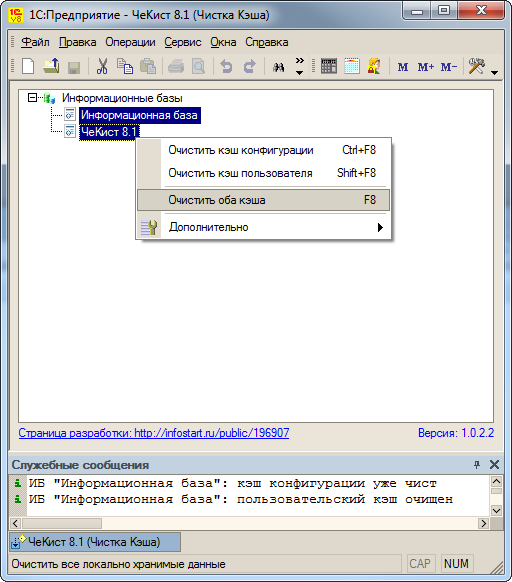The width and height of the screenshot is (512, 582).
Task: Expand the toolbar overflow chevron
Action: tap(300, 60)
